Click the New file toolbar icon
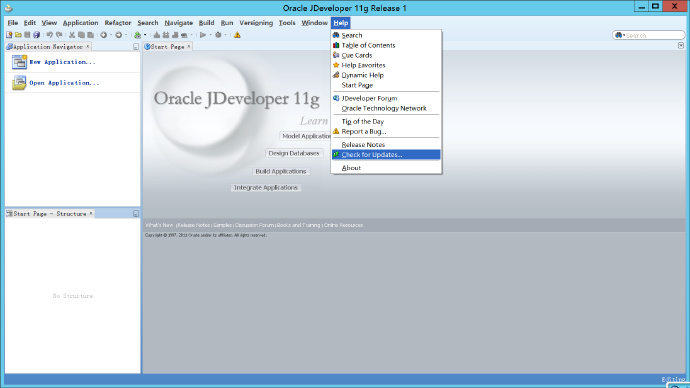 9,35
